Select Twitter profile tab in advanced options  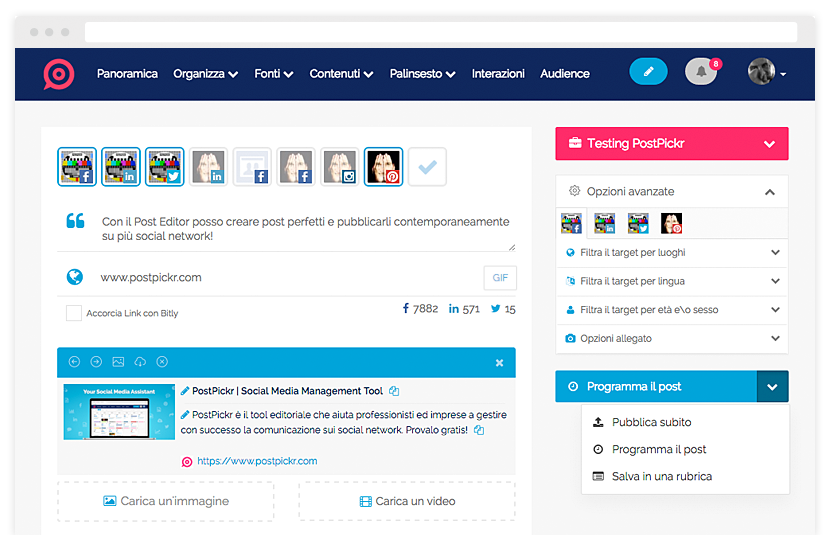[x=638, y=223]
